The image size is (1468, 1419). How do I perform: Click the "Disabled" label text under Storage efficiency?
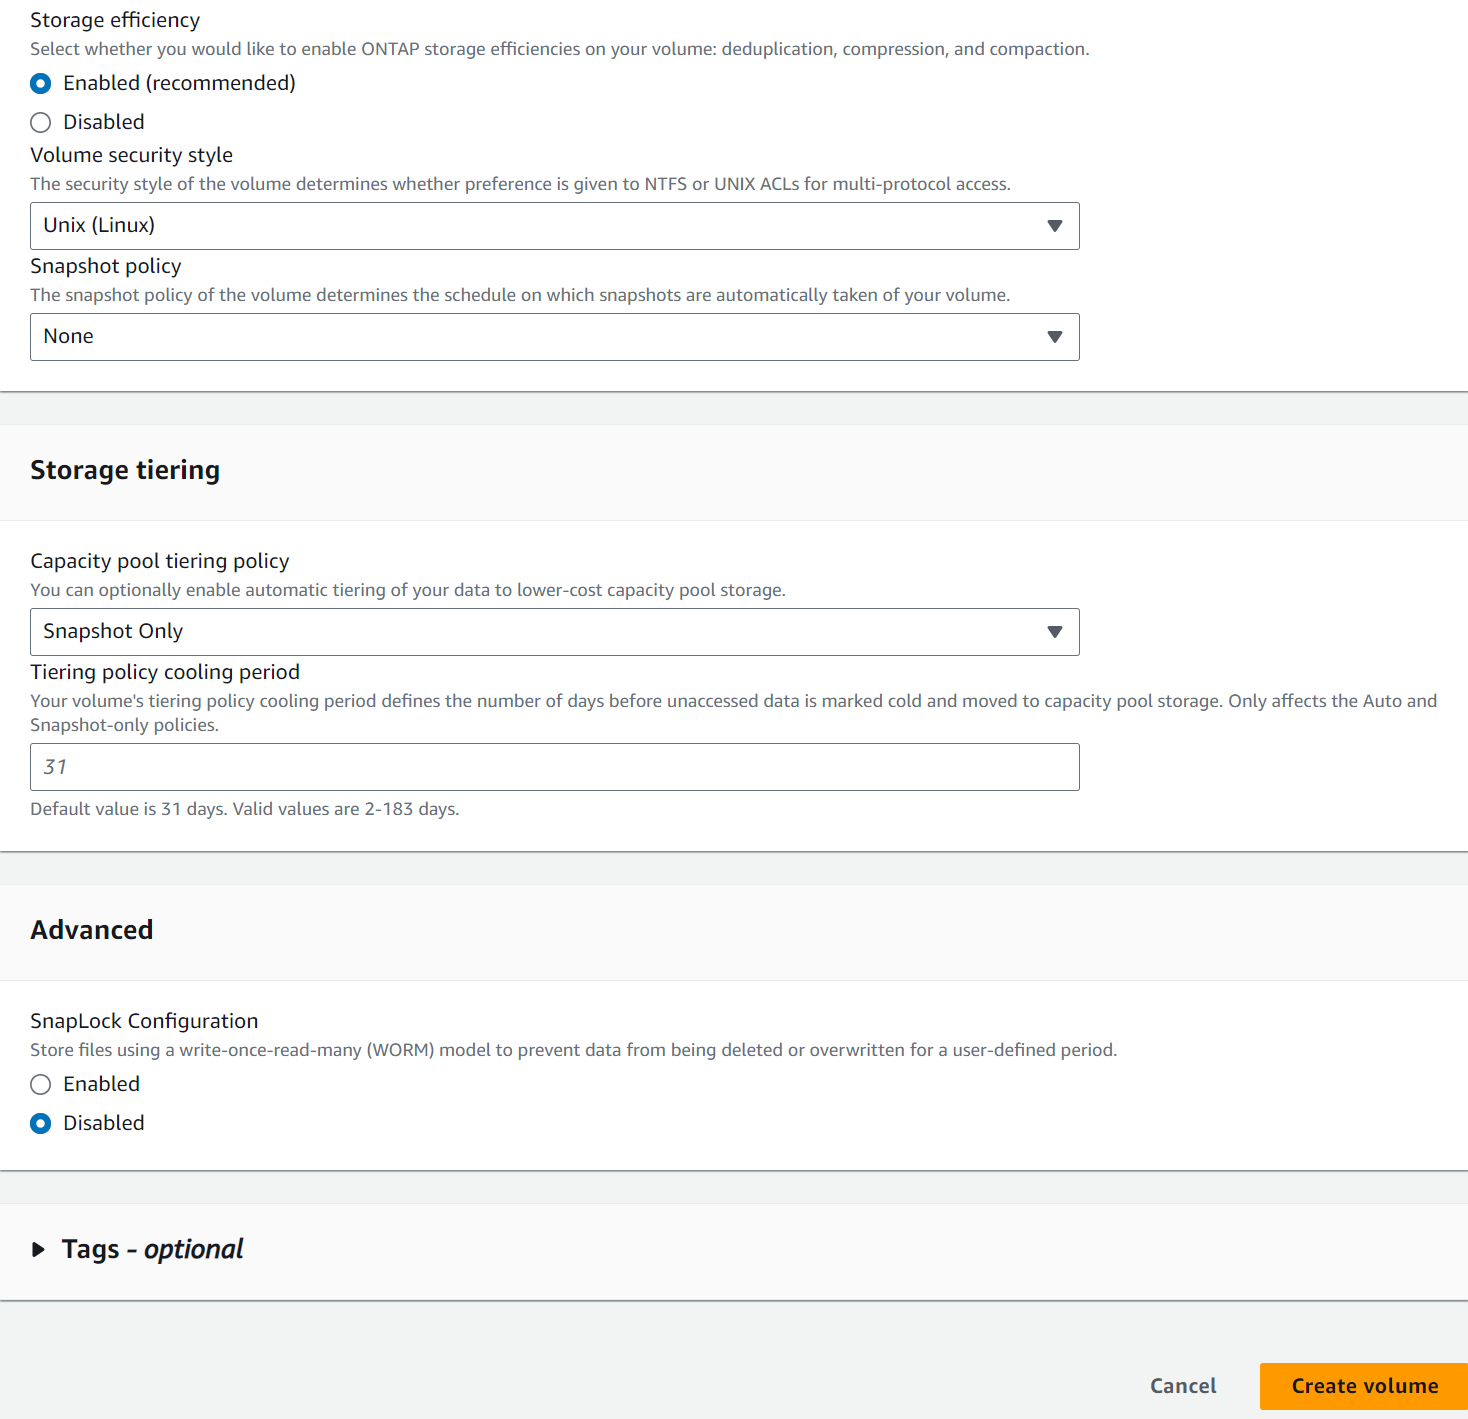104,122
